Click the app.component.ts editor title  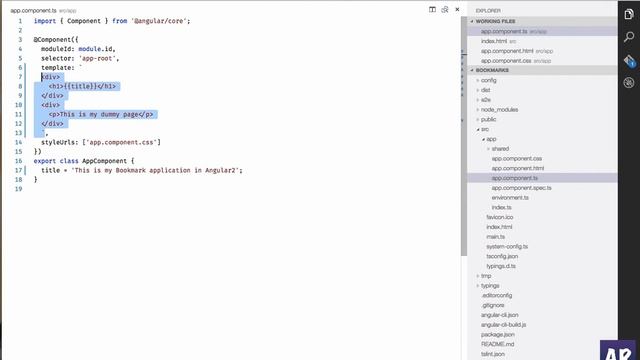point(33,11)
